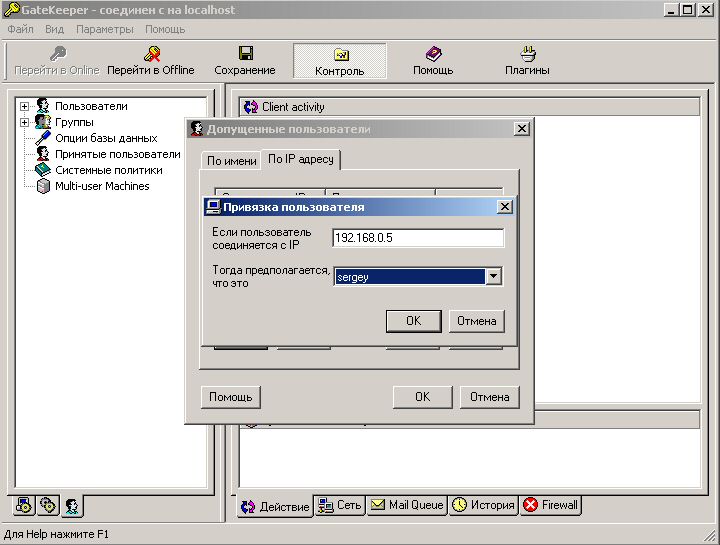Open the Вид menu
Viewport: 720px width, 545px height.
(55, 29)
